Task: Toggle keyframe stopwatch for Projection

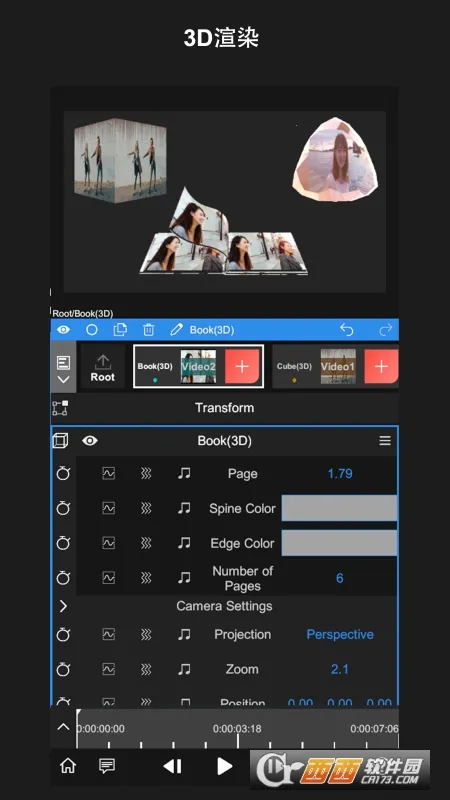Action: point(63,635)
